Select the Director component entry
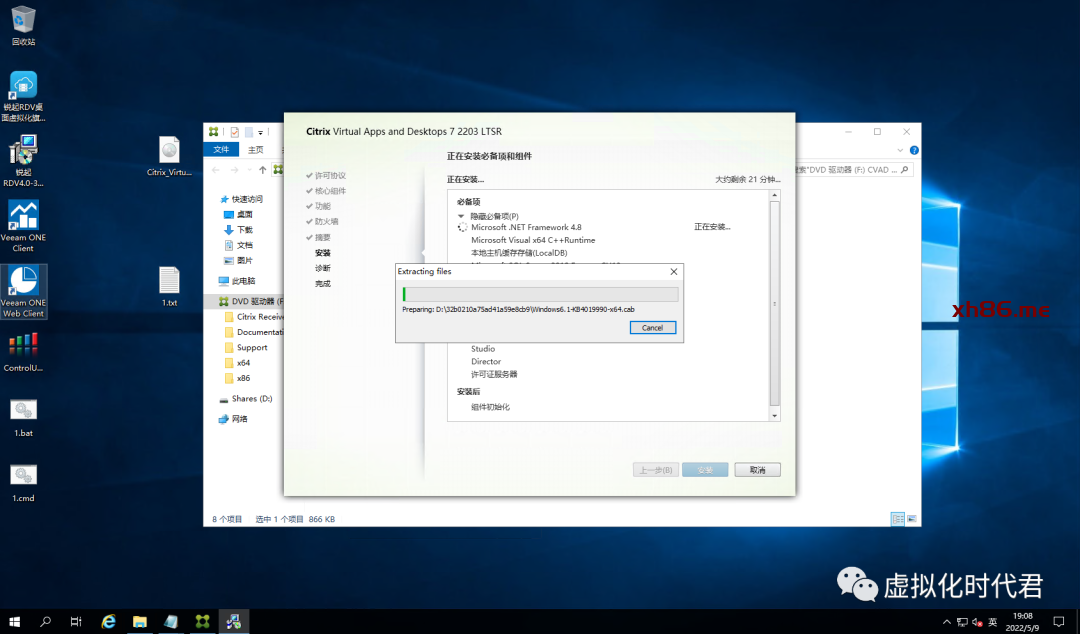Viewport: 1080px width, 634px height. [x=486, y=361]
